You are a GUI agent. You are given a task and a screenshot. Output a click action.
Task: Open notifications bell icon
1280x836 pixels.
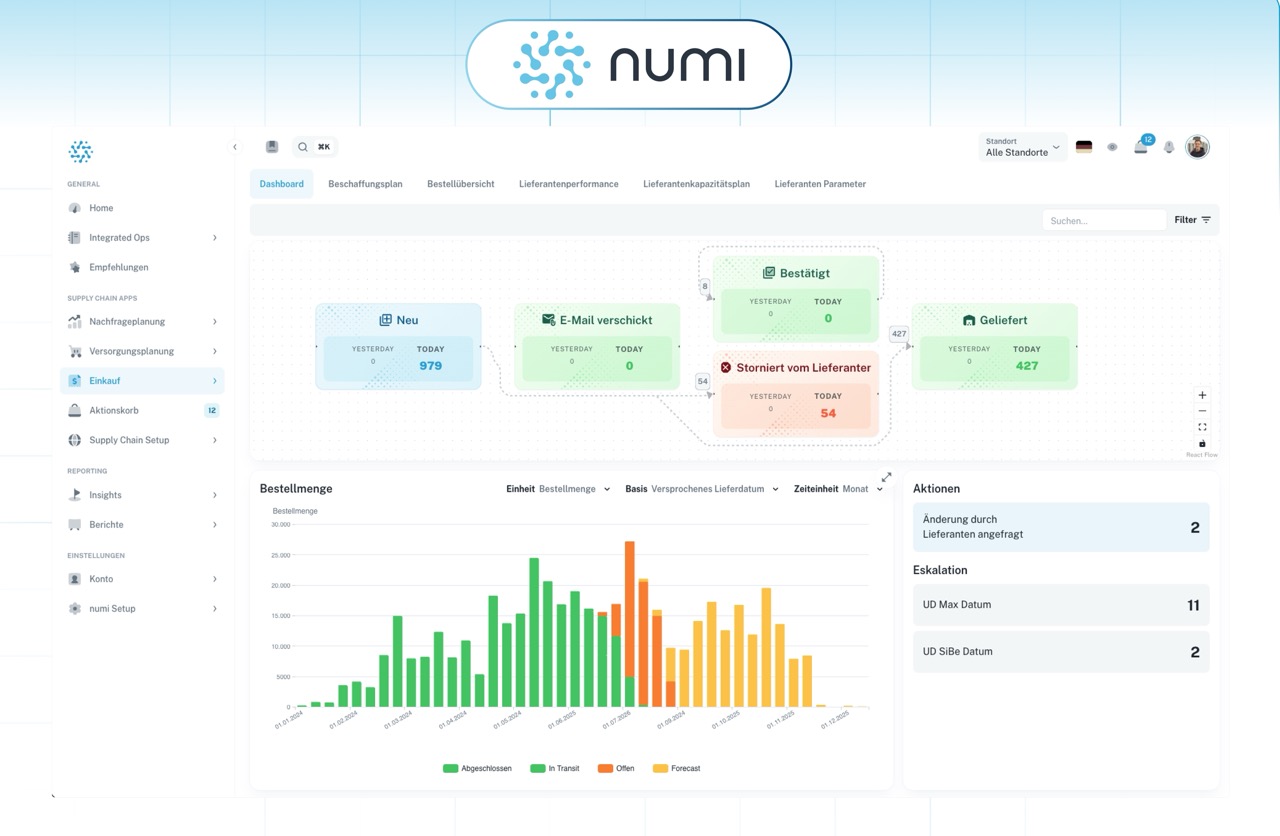(1169, 147)
